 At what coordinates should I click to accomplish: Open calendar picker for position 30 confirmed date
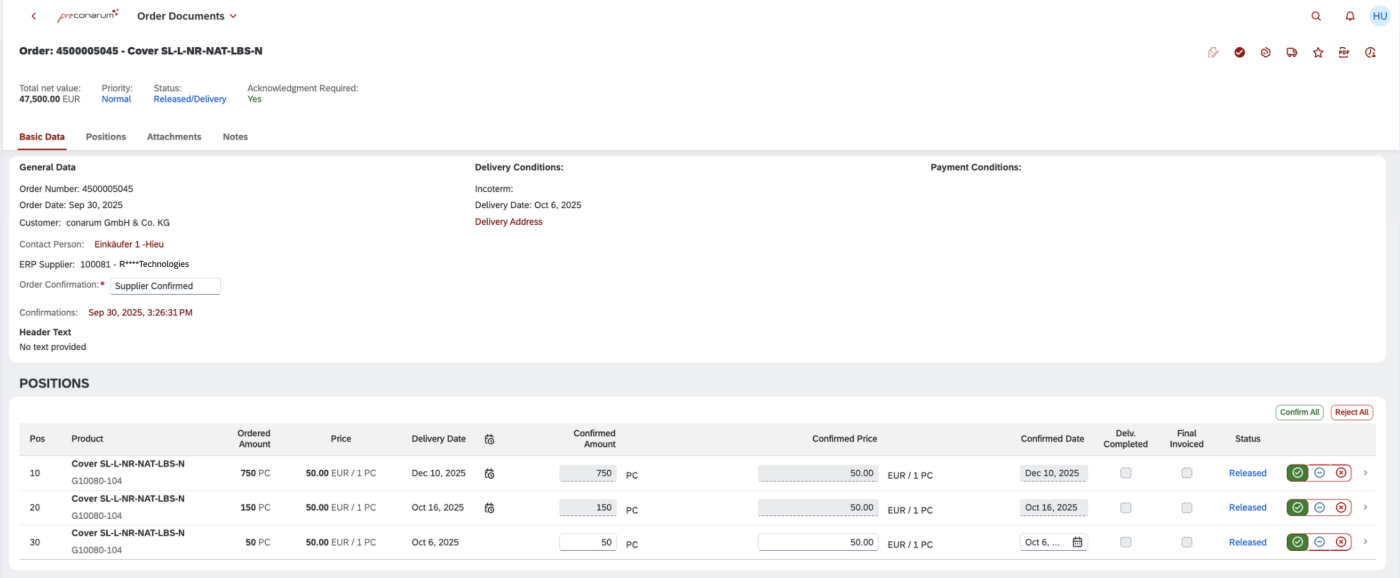[1077, 542]
